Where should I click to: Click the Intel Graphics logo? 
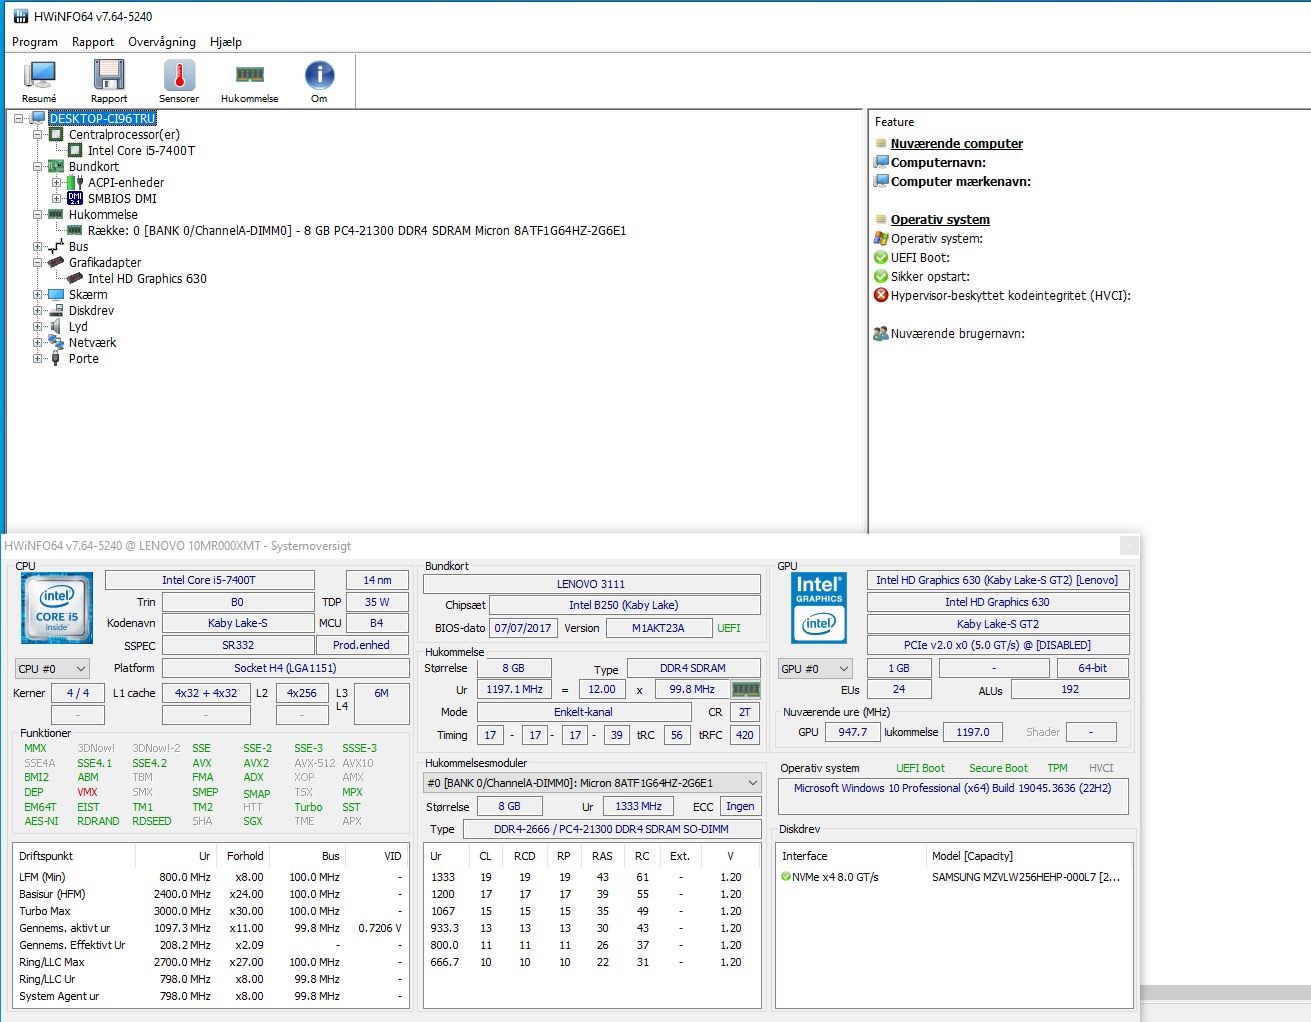coord(819,607)
